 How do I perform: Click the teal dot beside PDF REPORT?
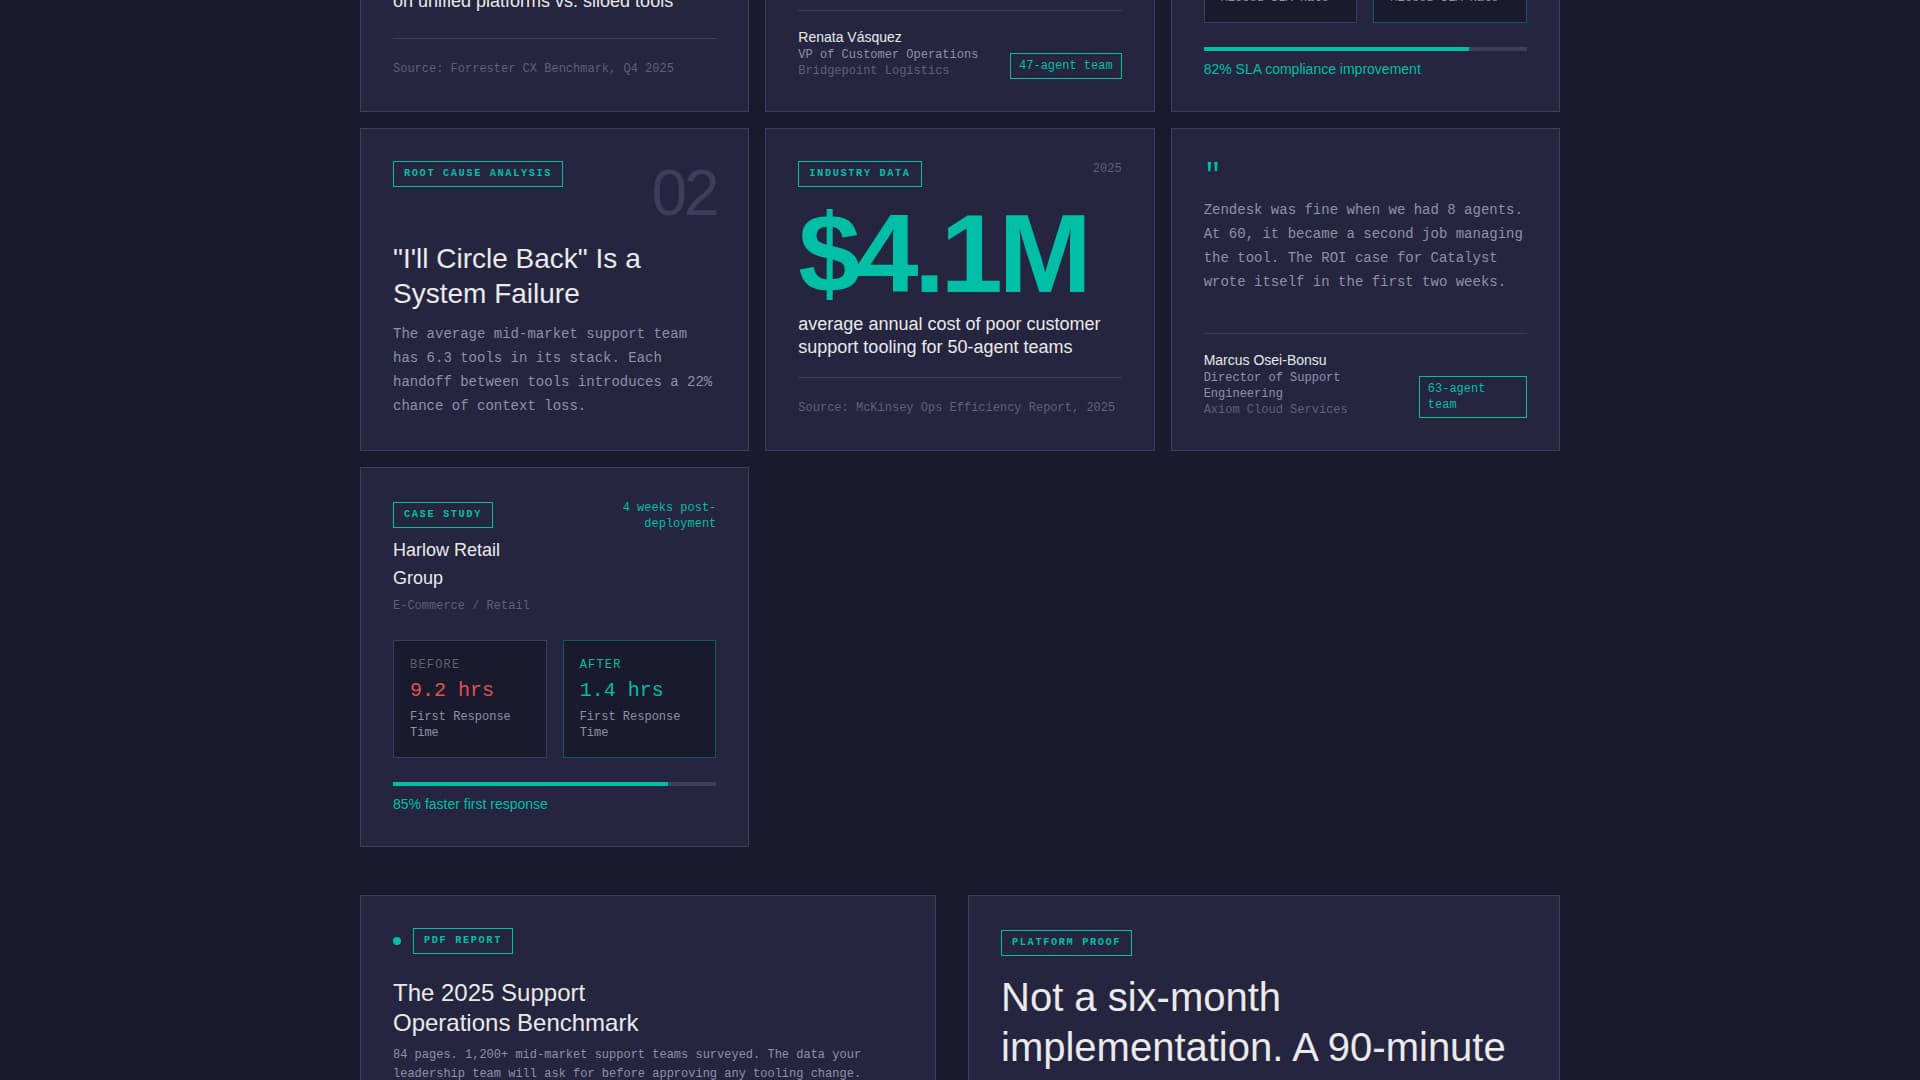click(x=397, y=941)
